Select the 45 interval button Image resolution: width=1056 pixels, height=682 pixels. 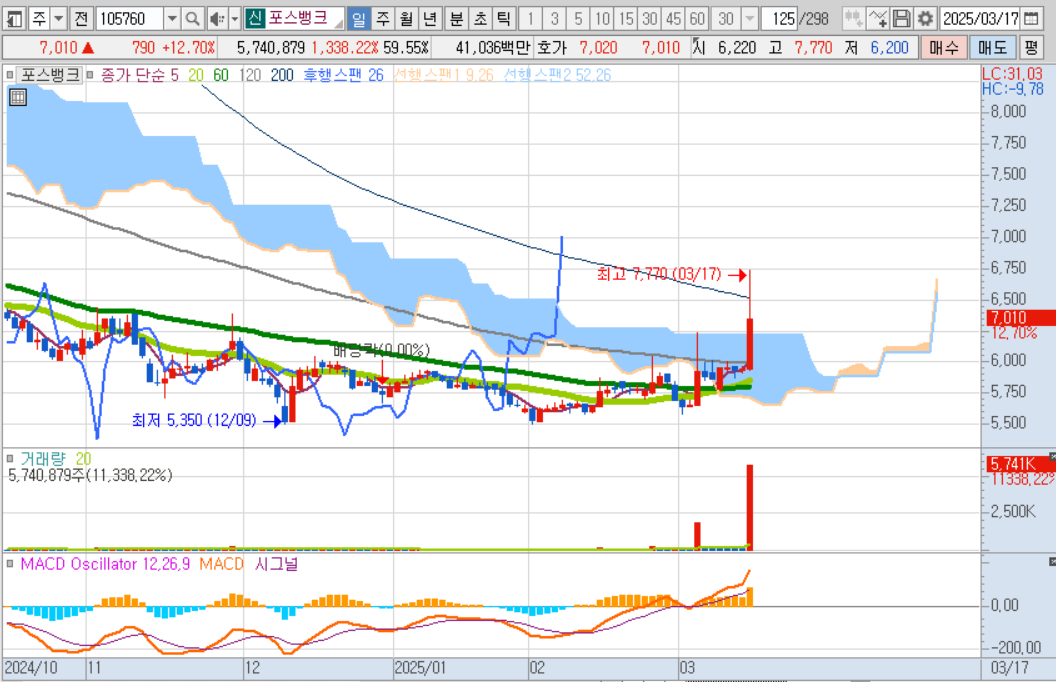pos(673,19)
